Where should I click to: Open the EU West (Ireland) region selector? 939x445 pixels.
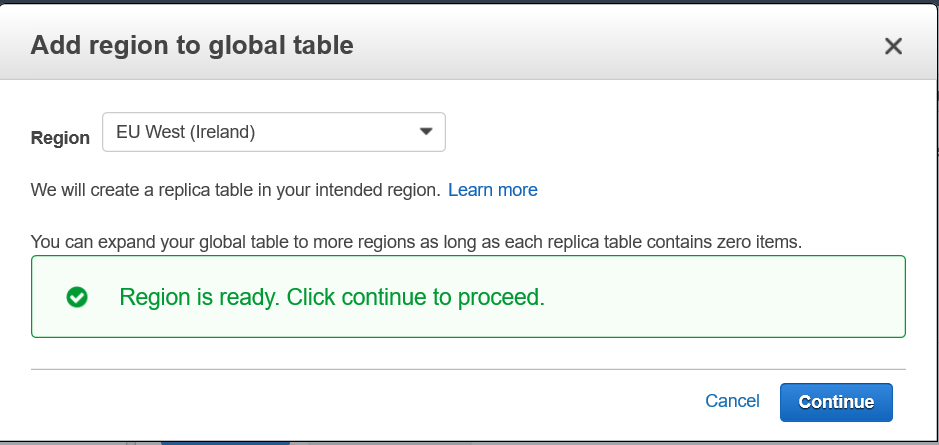[273, 132]
